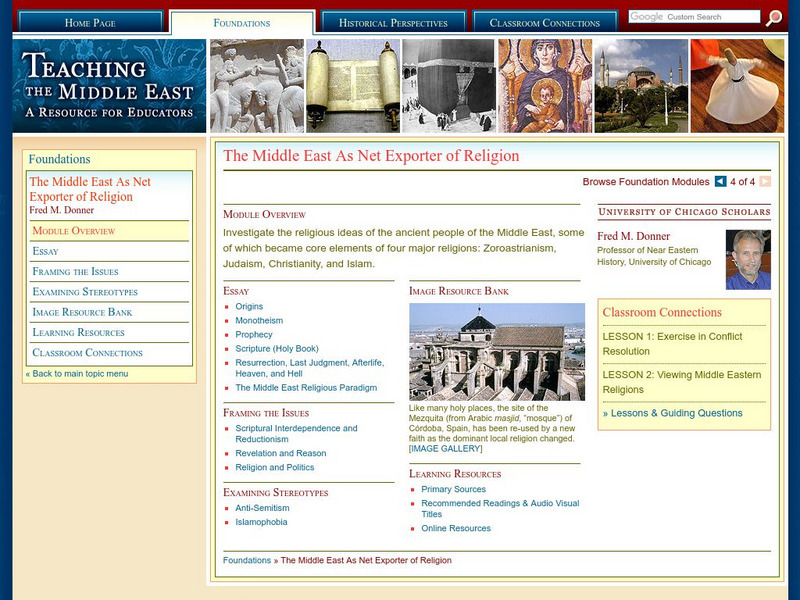This screenshot has width=800, height=600.
Task: Open Online Resources link
Action: 456,529
